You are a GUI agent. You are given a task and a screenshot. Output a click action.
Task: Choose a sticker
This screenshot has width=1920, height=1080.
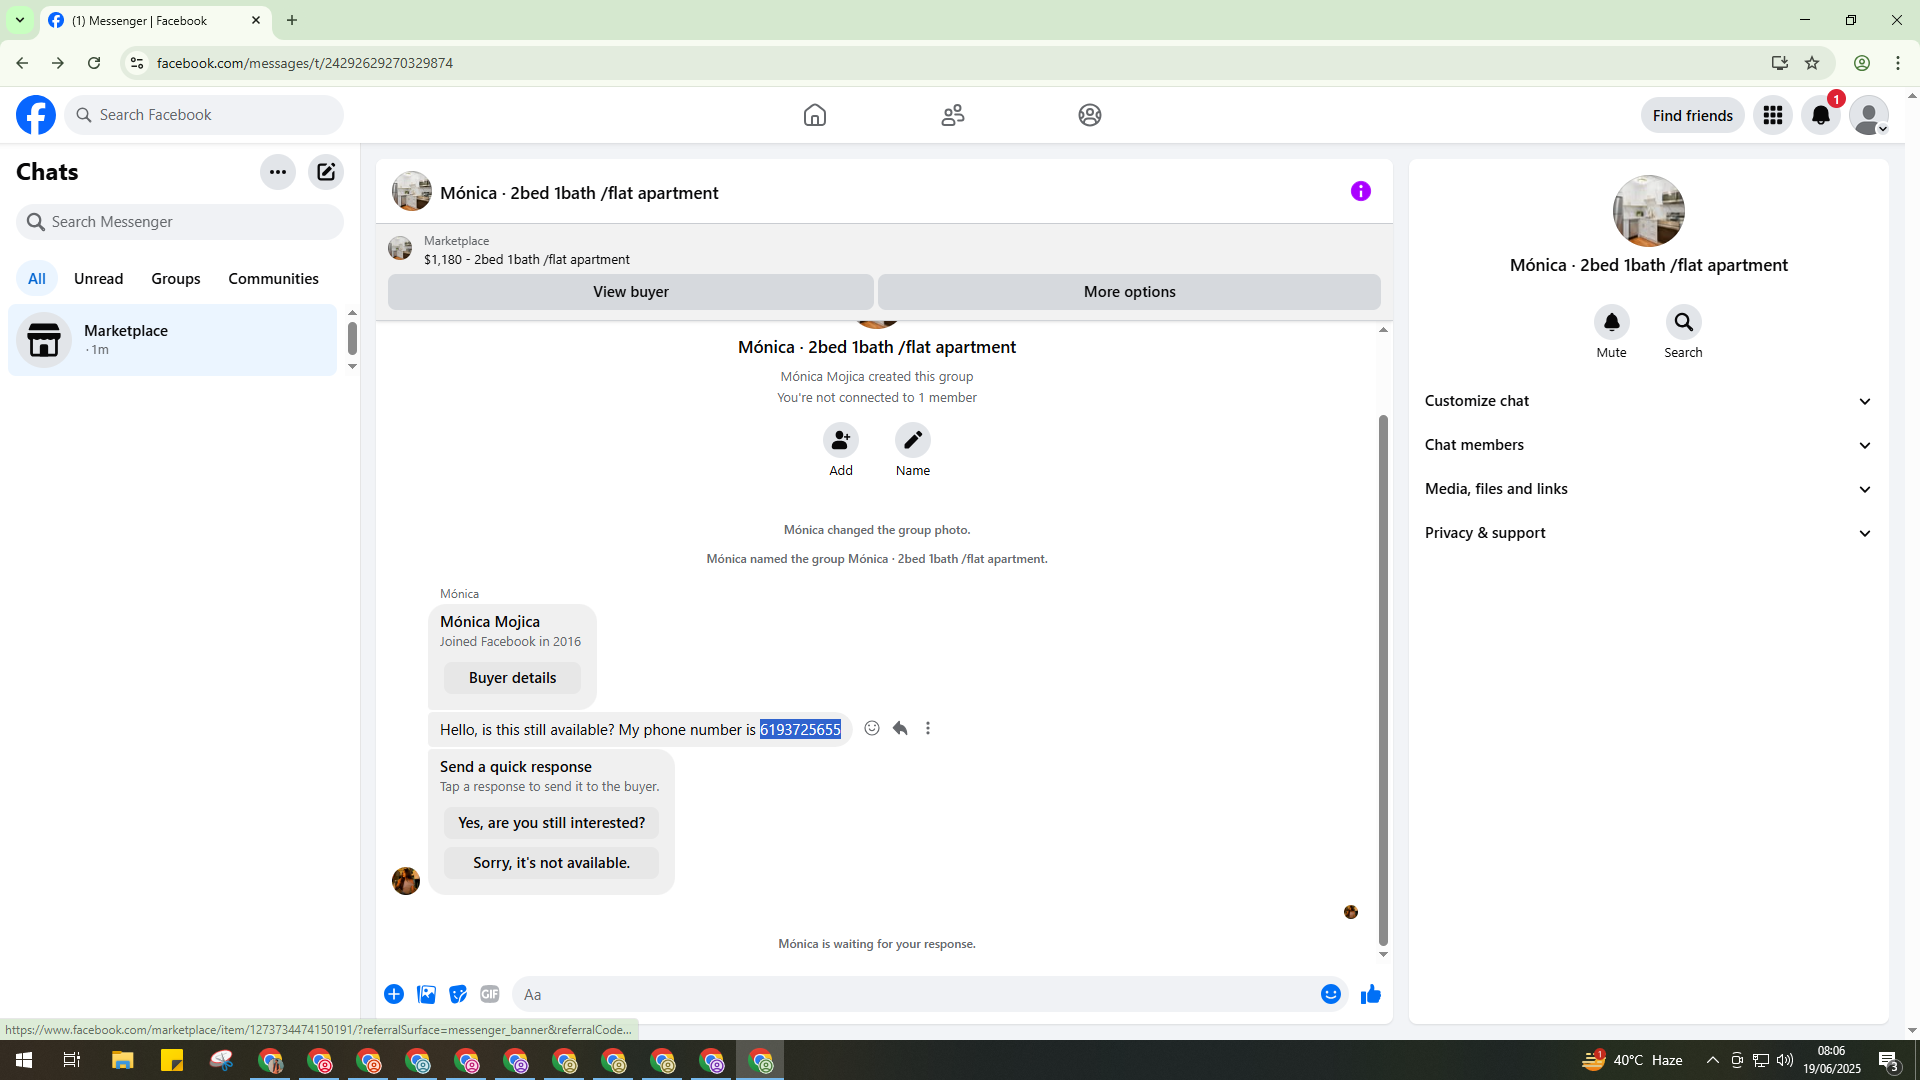458,994
